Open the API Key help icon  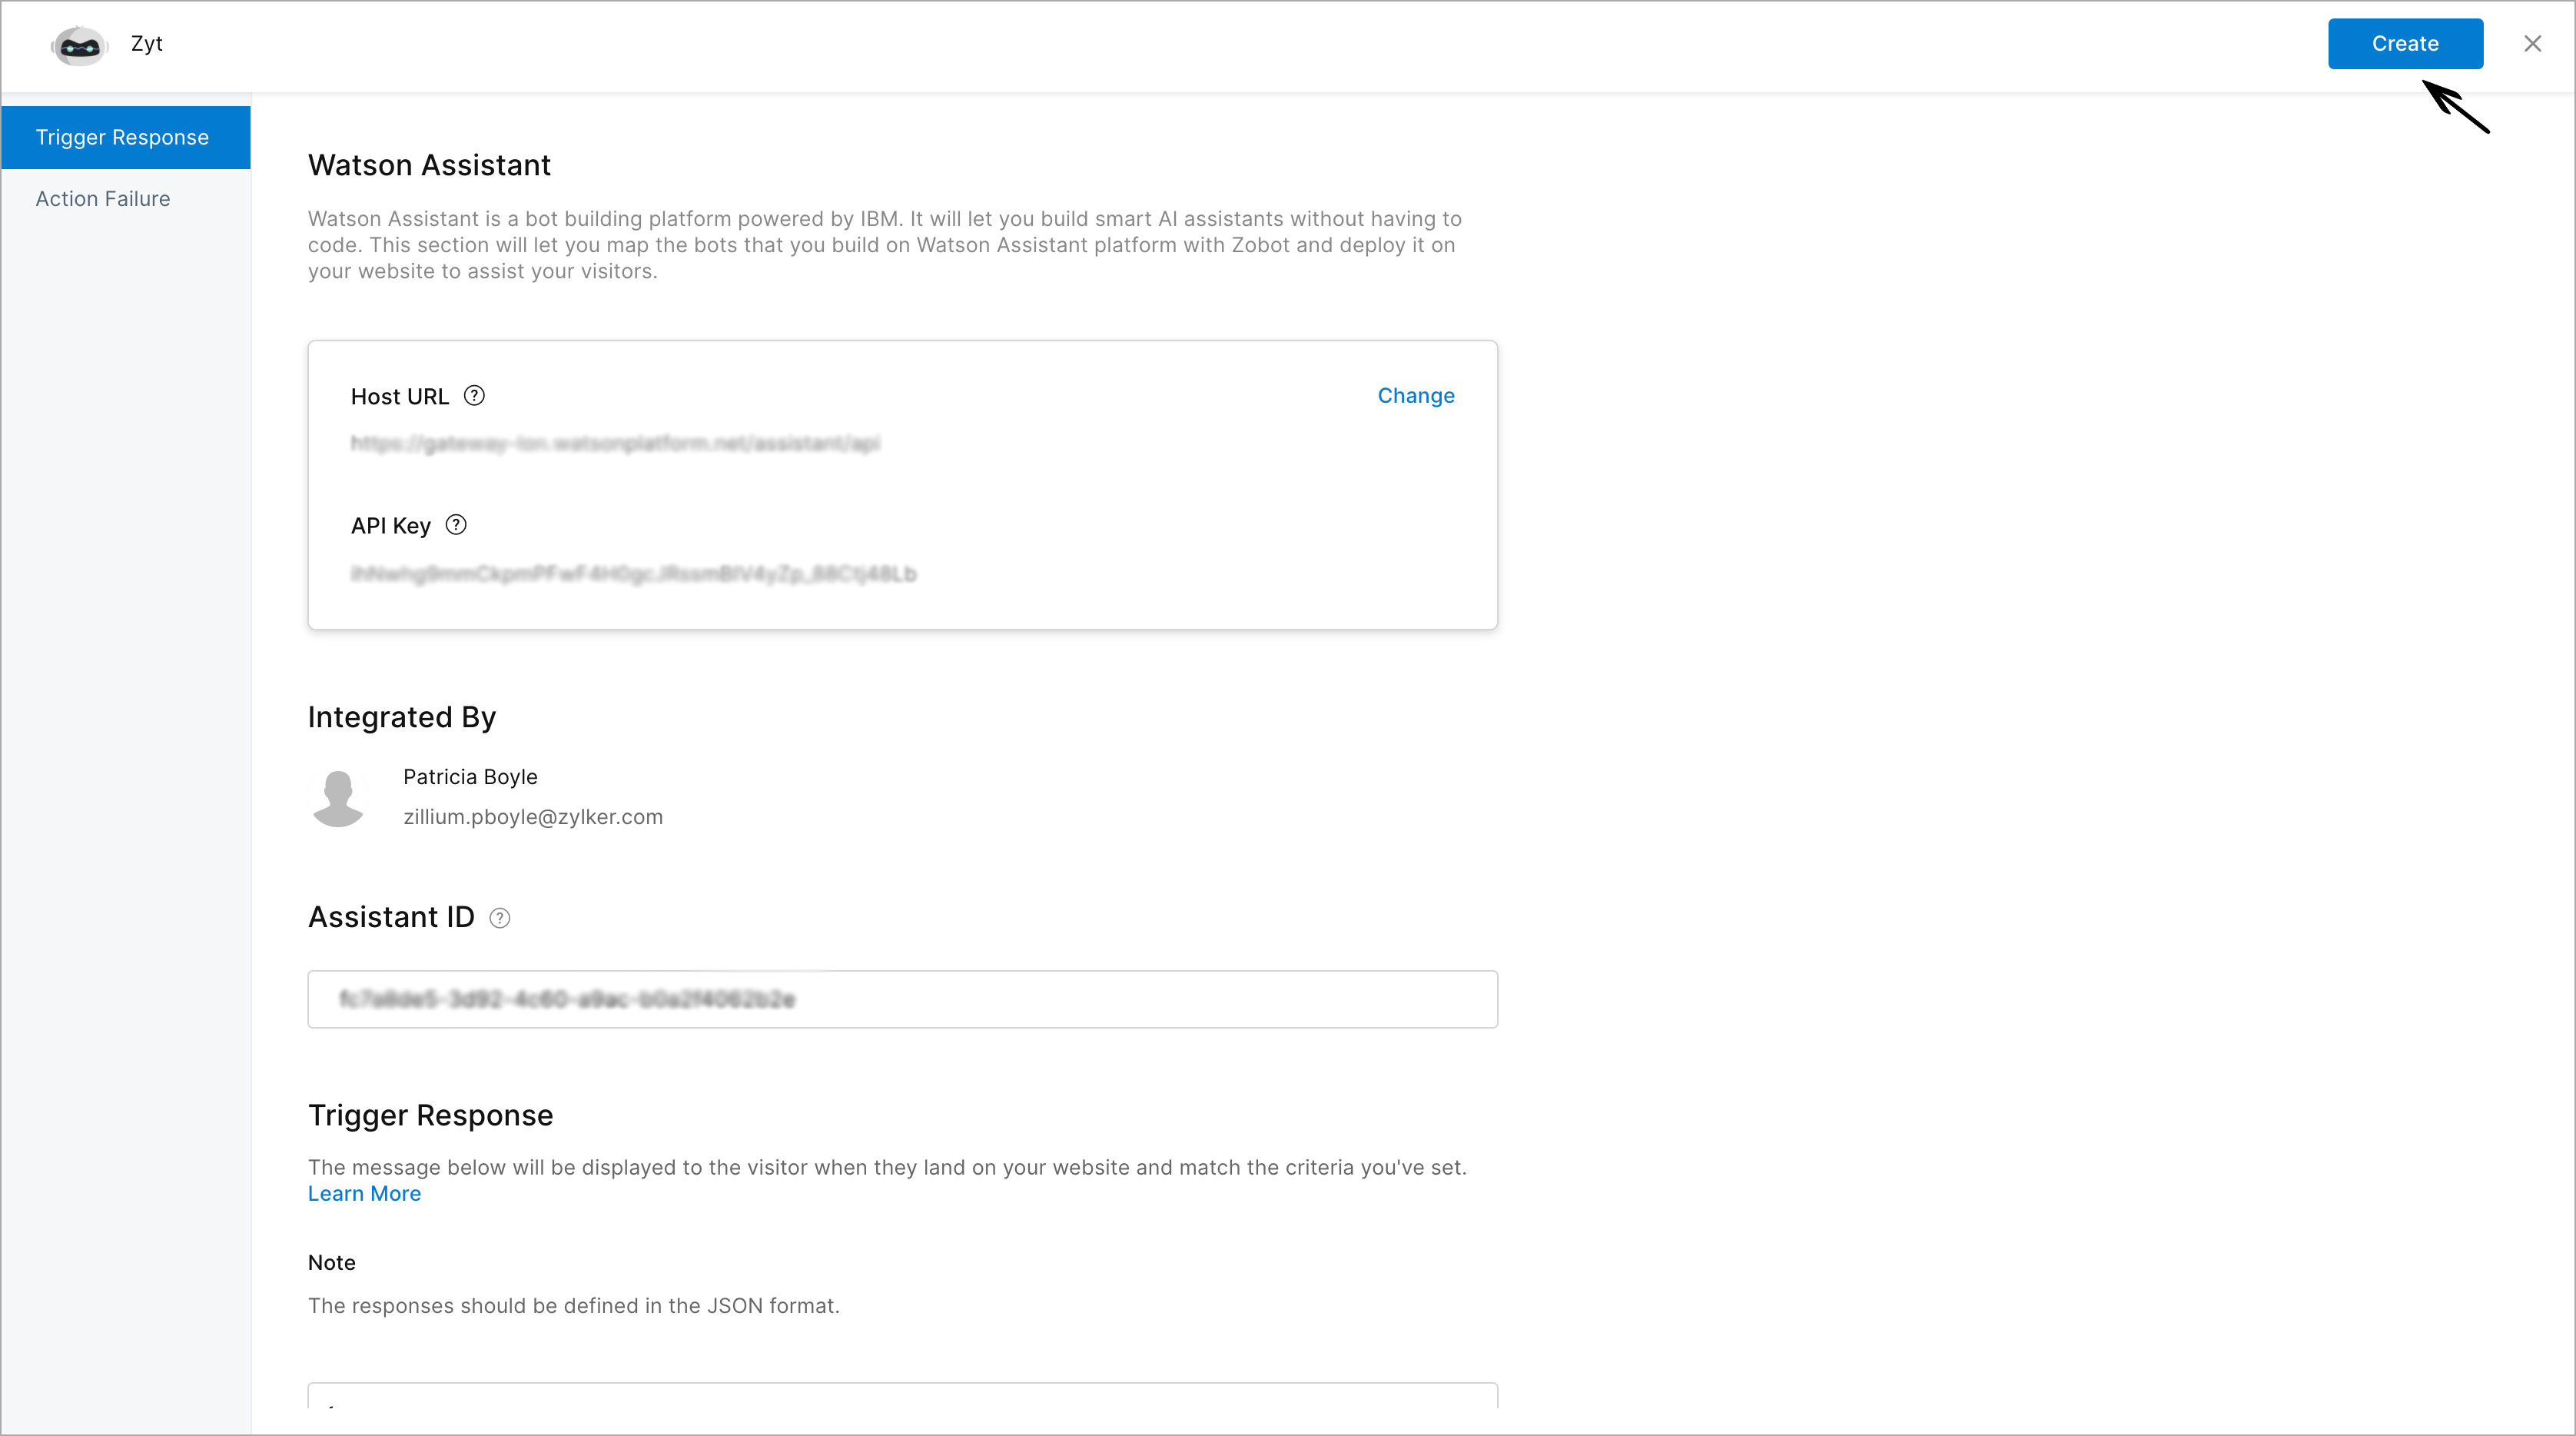(456, 525)
